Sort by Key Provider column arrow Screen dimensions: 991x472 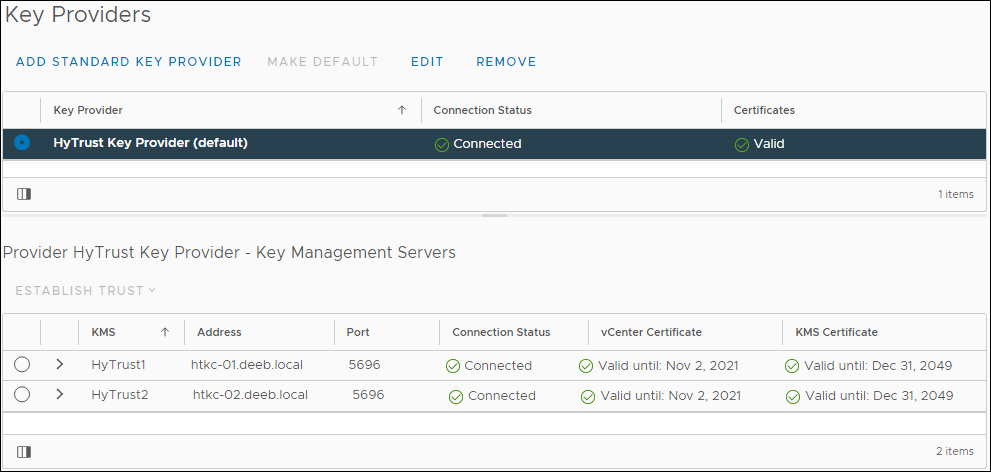pos(401,110)
